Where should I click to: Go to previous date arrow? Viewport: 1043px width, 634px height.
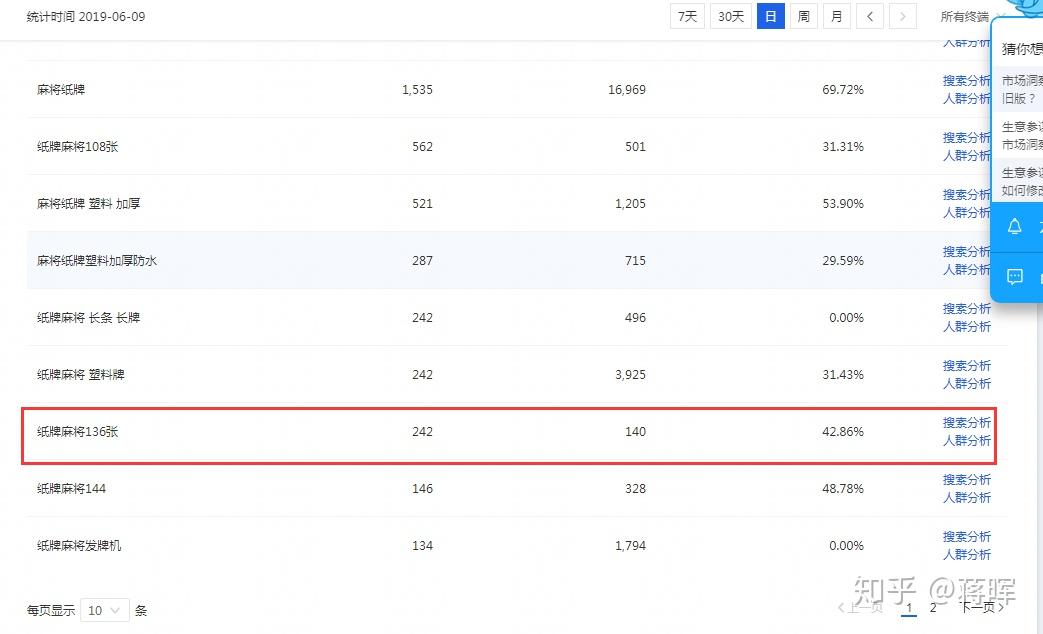[870, 17]
